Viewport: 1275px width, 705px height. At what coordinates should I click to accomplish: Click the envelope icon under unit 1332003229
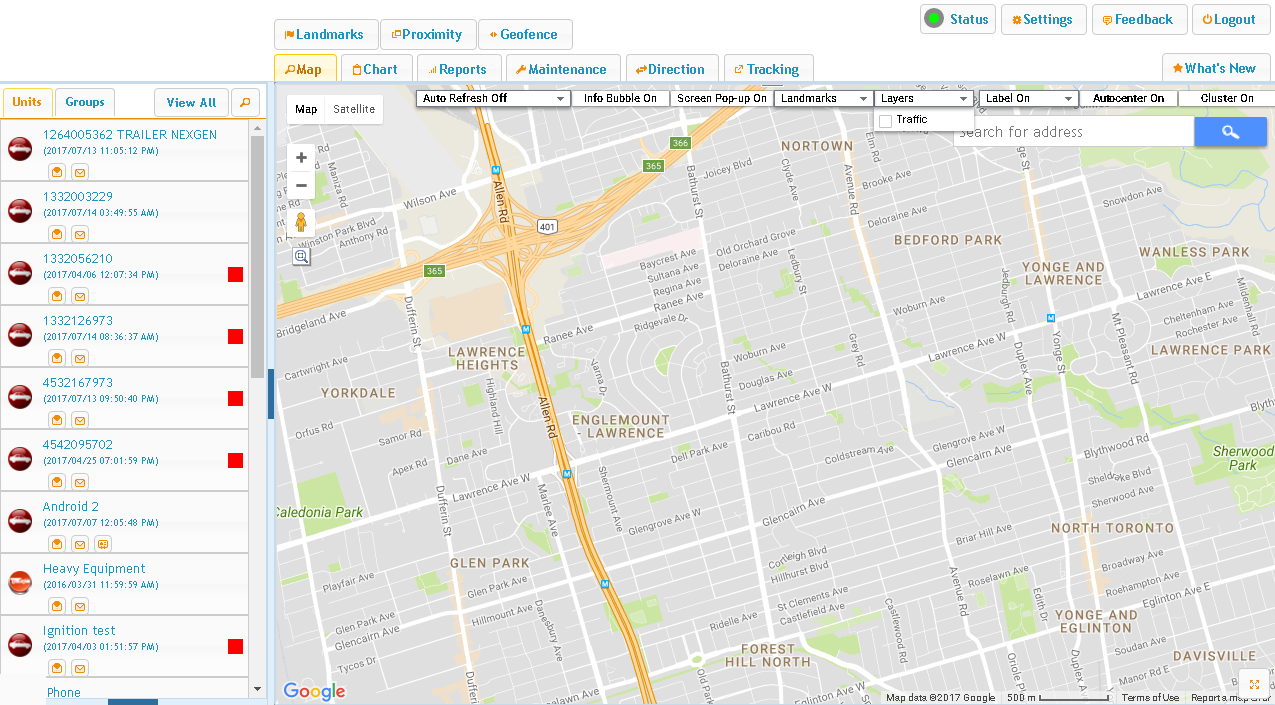(x=80, y=235)
